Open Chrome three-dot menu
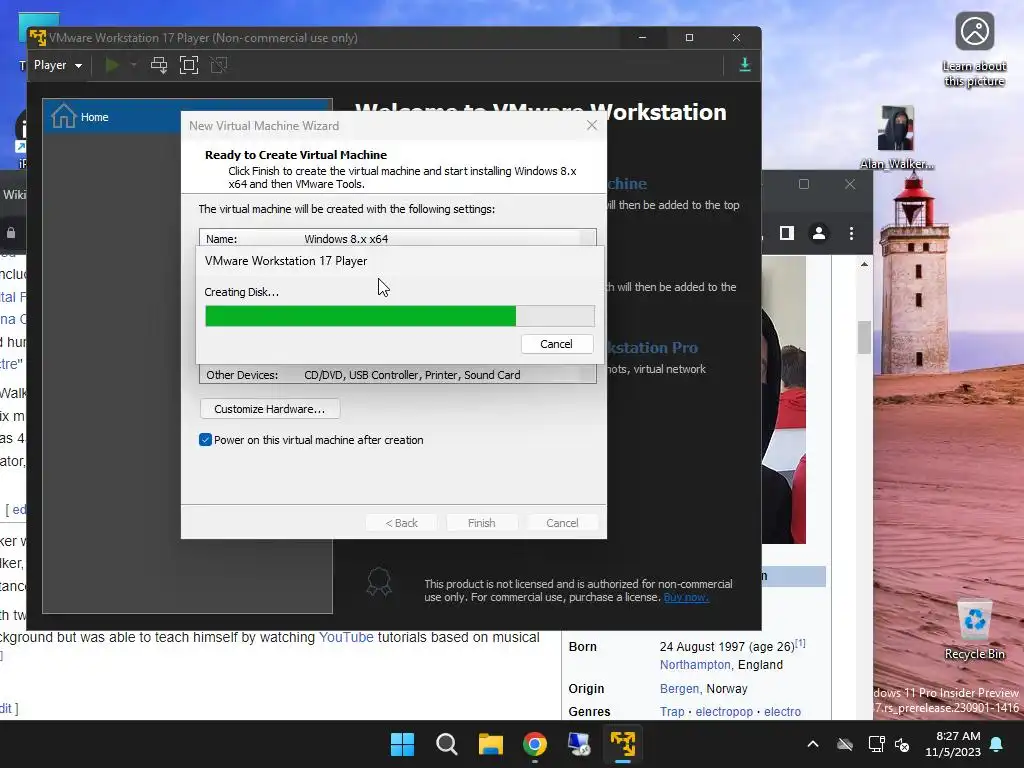 tap(851, 233)
